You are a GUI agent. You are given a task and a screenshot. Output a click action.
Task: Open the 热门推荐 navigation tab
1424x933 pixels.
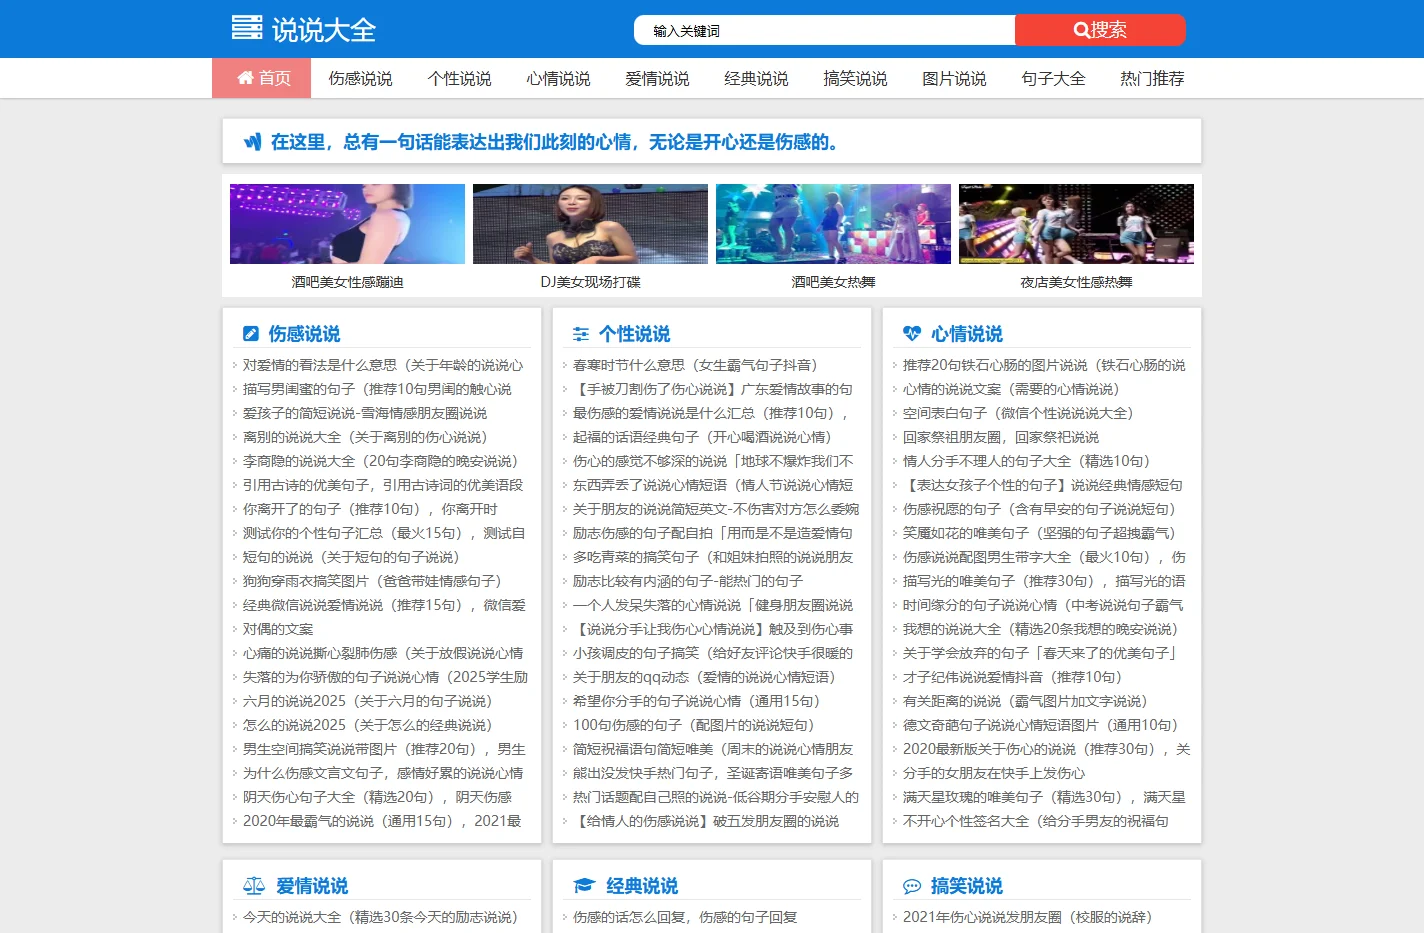coord(1153,78)
